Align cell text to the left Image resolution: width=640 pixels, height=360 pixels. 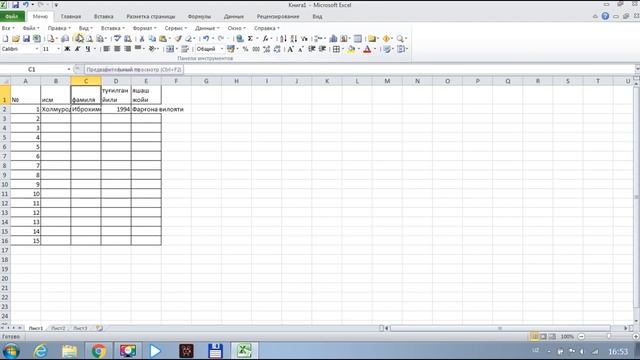(x=107, y=49)
